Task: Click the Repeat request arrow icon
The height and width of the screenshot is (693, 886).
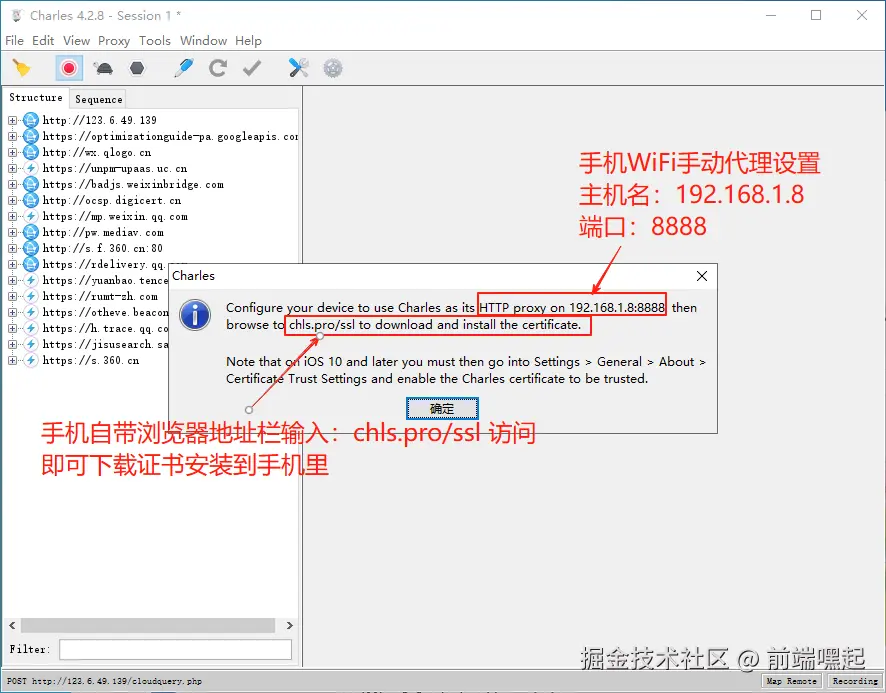Action: coord(218,68)
